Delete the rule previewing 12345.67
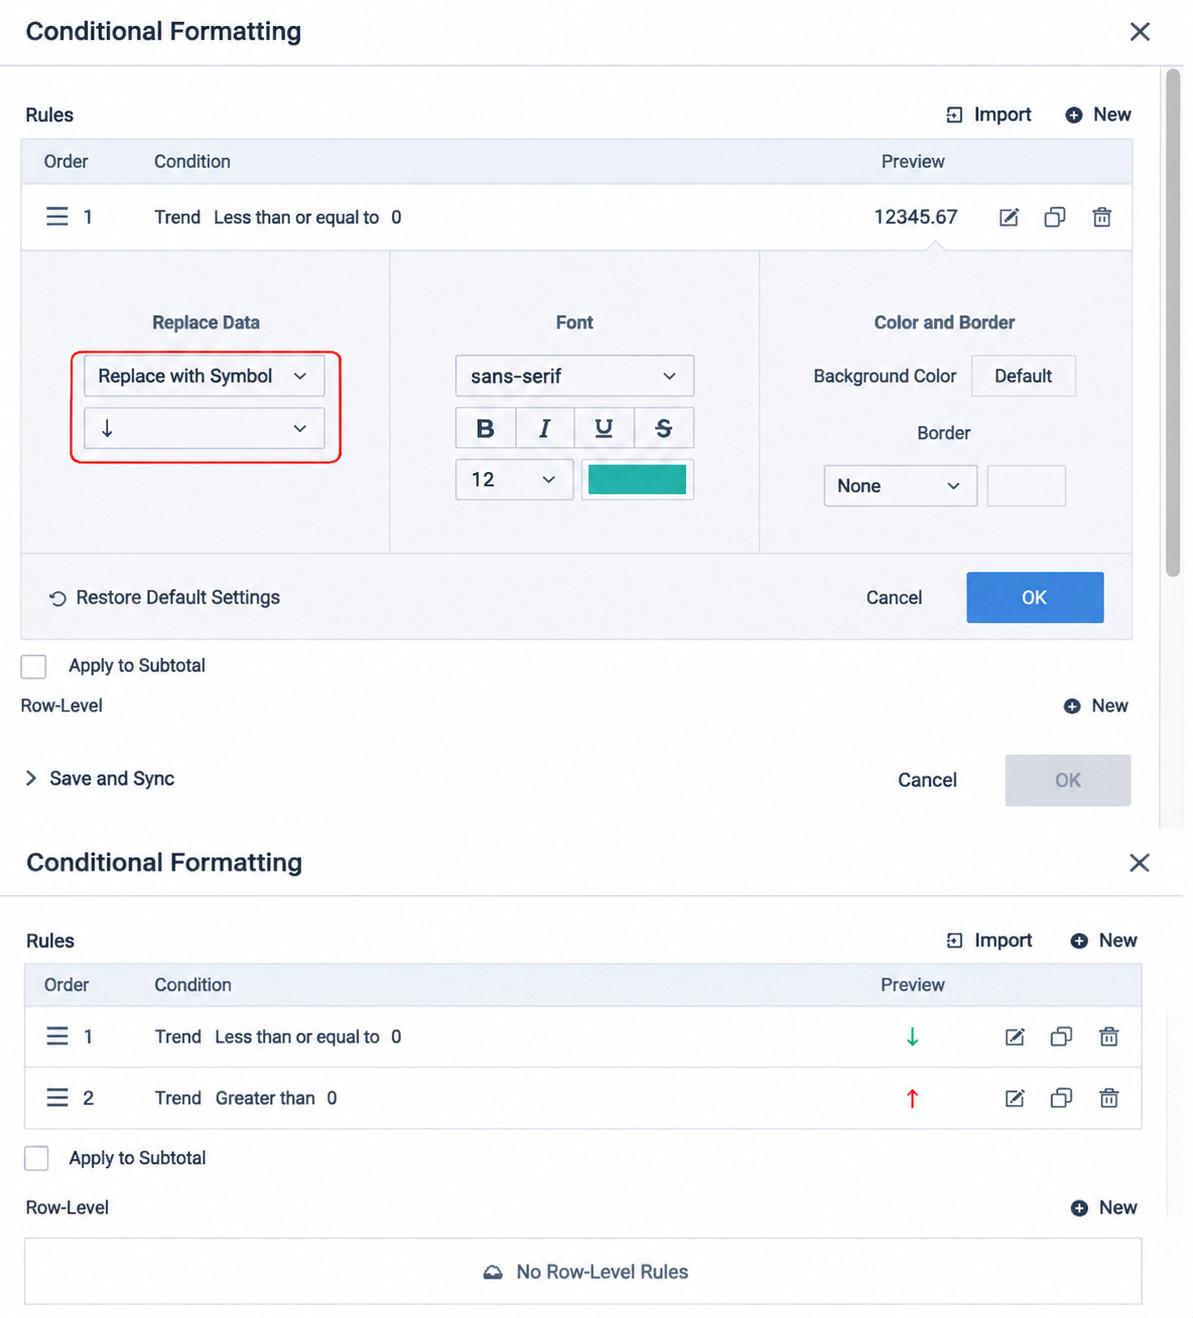 pos(1102,217)
